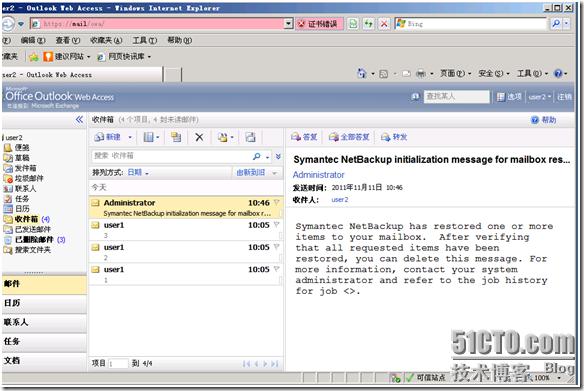Switch to Calendar module (日历)
This screenshot has height=391, width=584.
click(44, 303)
